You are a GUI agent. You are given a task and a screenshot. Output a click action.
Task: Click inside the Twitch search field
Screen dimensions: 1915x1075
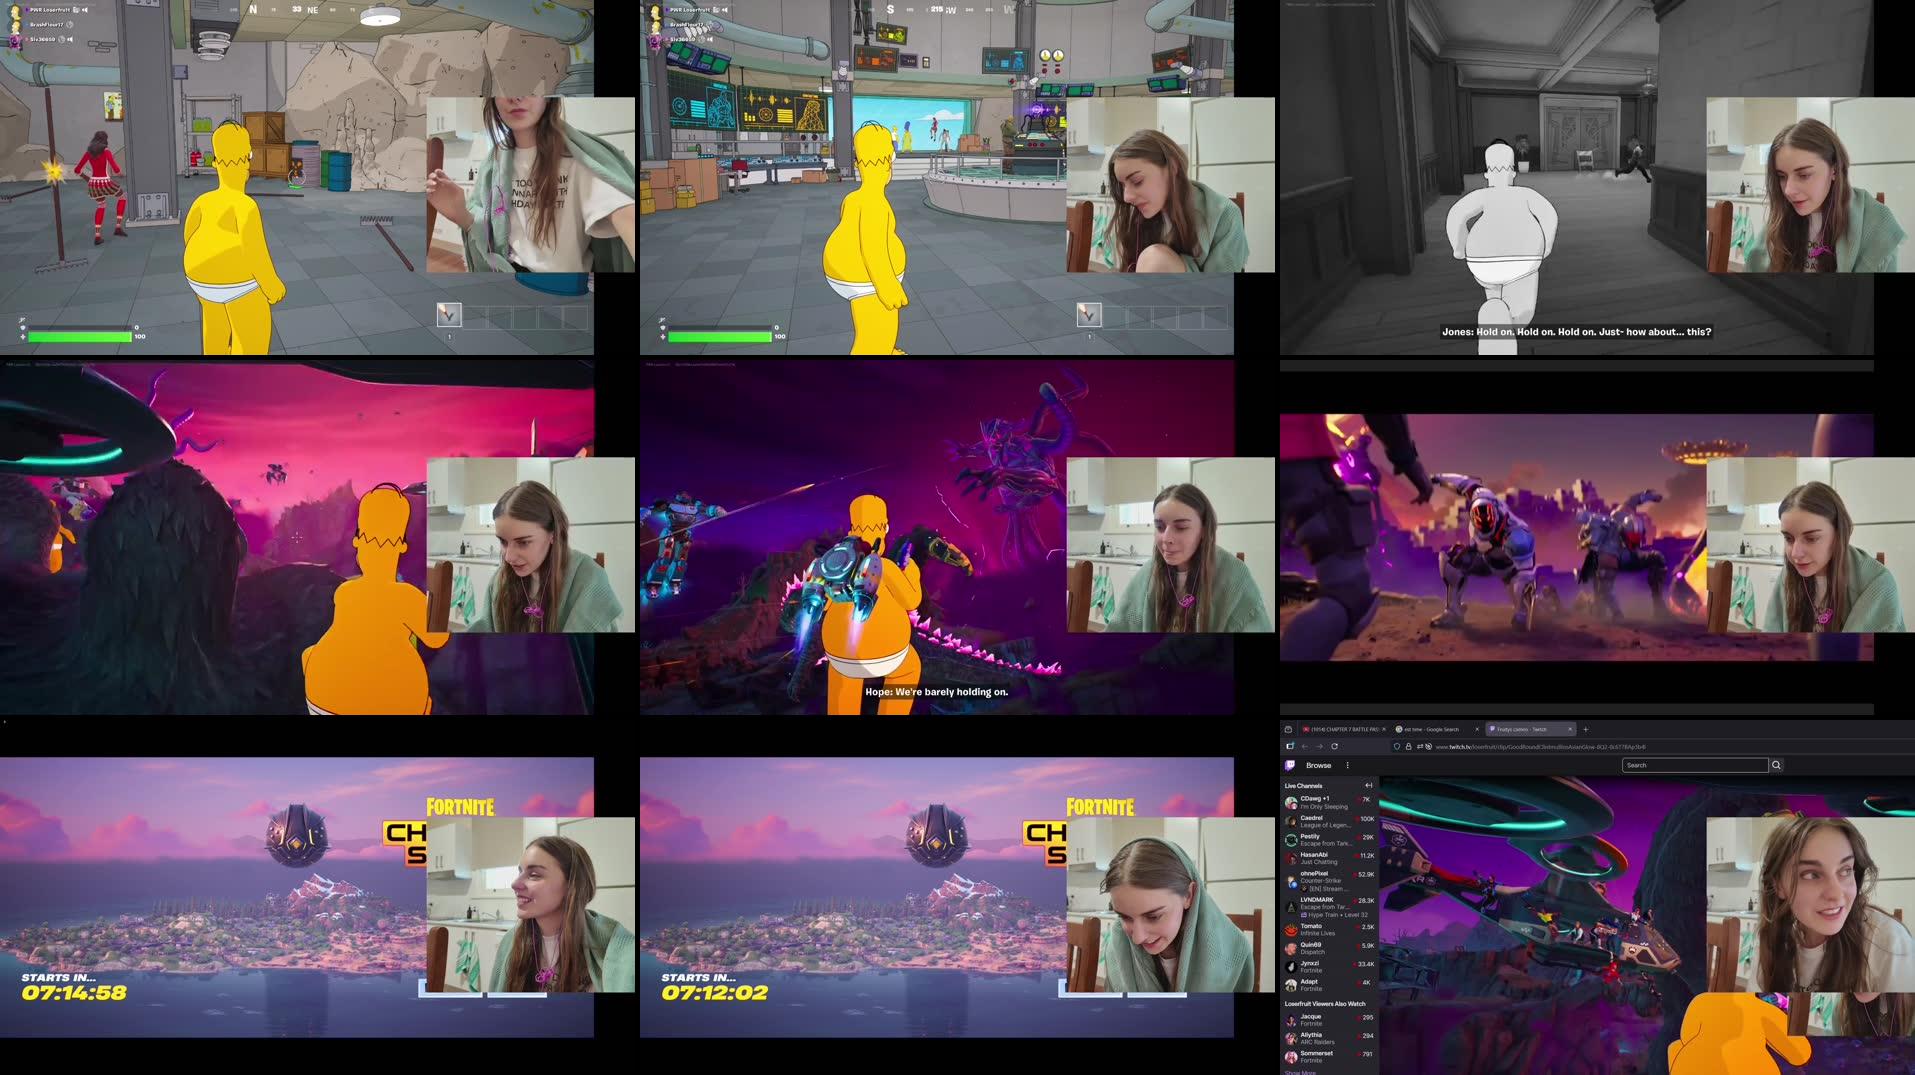1694,765
